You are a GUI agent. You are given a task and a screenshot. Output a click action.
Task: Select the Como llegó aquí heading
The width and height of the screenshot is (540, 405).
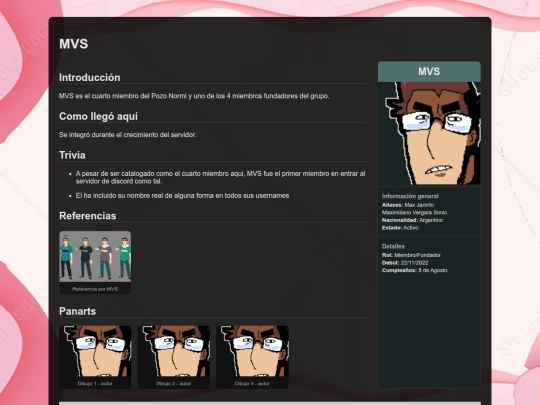coord(98,116)
